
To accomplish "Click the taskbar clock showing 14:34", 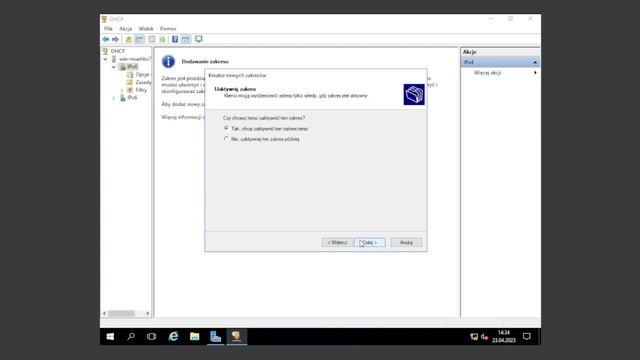I will tap(504, 337).
